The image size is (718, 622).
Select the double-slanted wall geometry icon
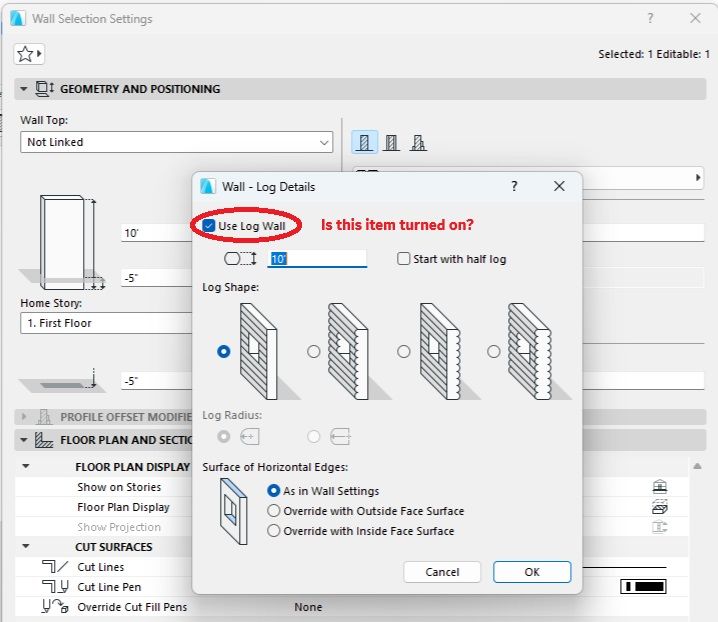coord(418,142)
